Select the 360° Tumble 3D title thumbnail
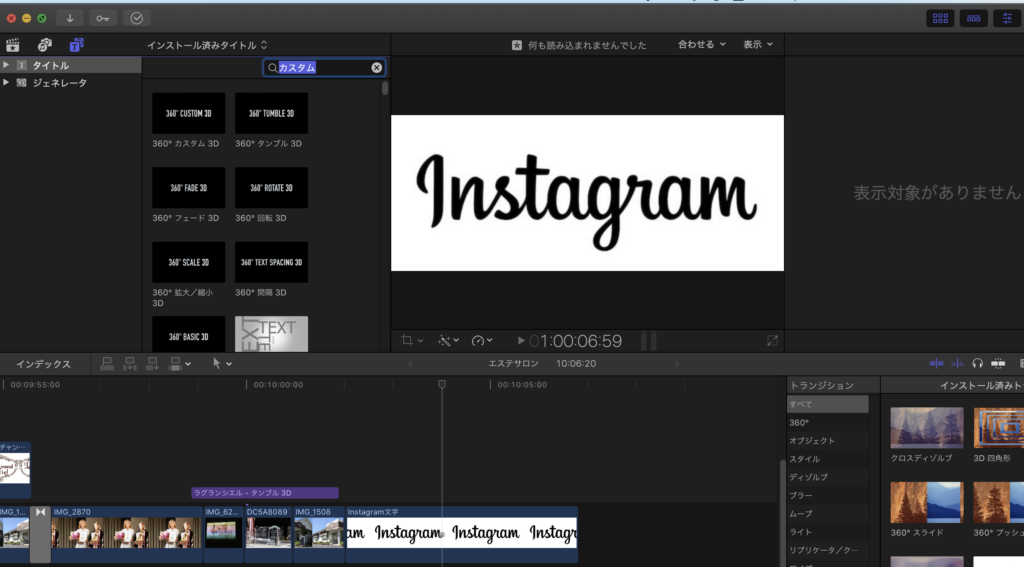Image resolution: width=1024 pixels, height=567 pixels. (x=271, y=113)
